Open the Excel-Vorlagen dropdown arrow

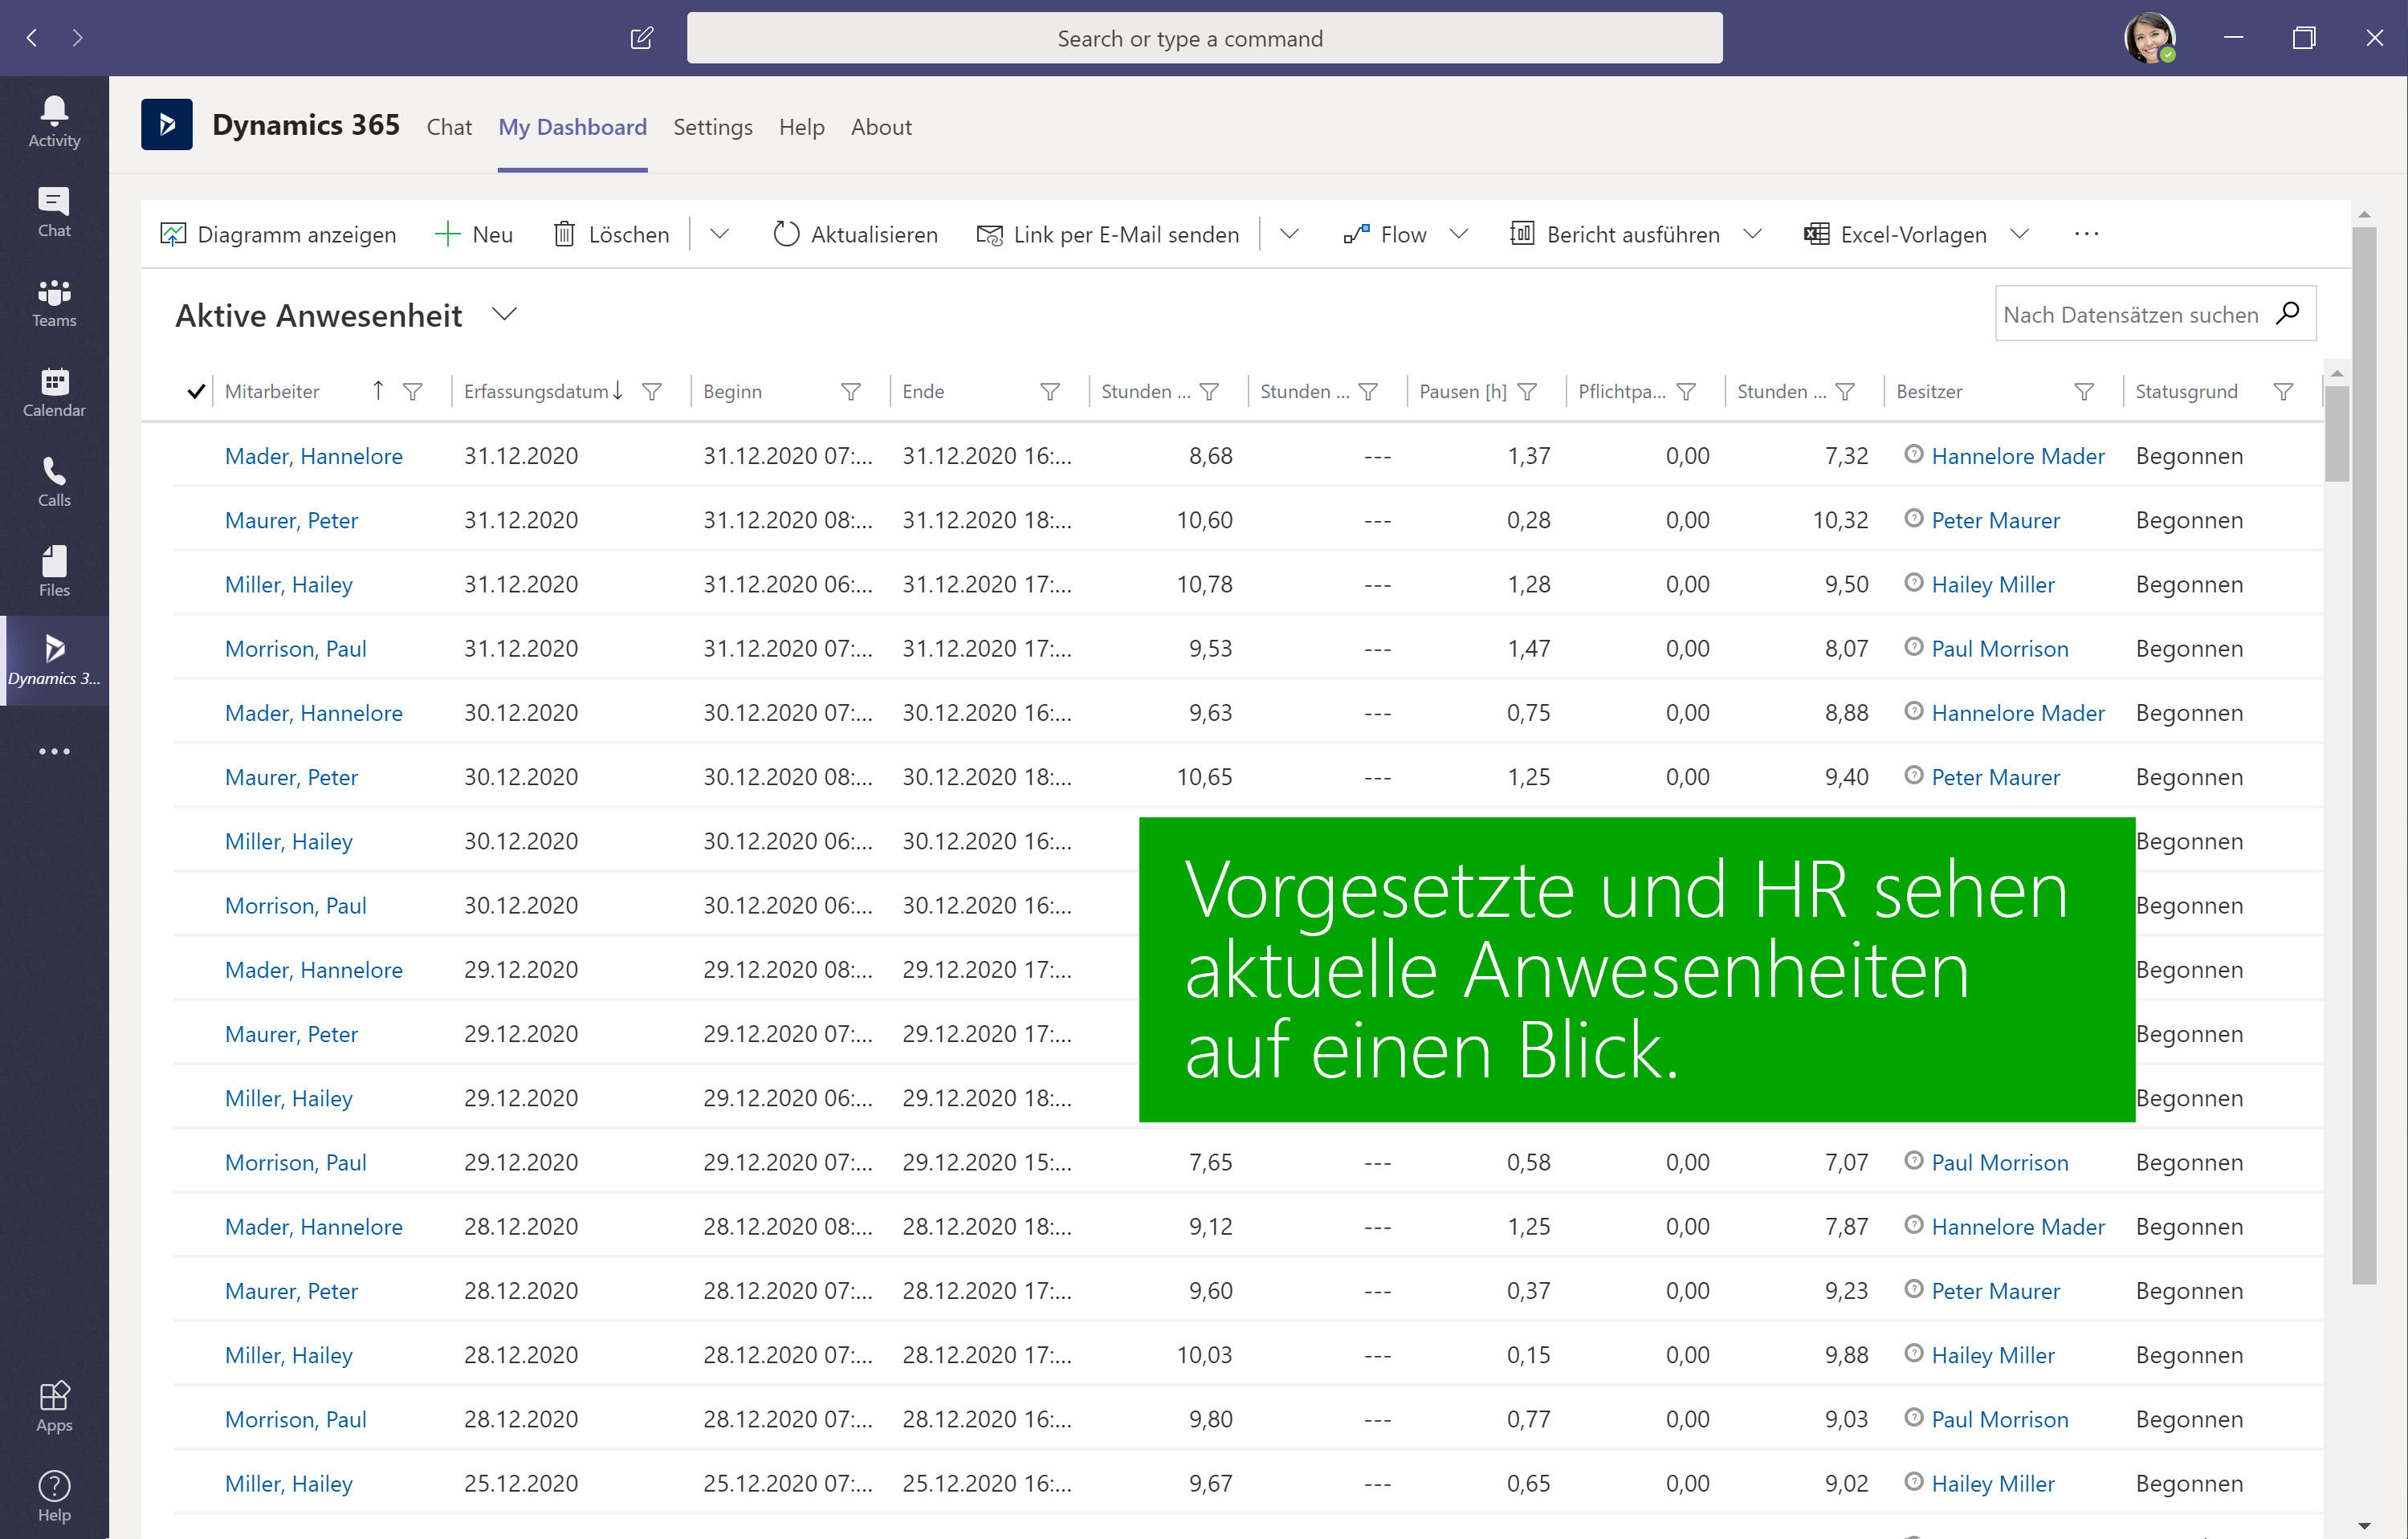[2020, 234]
